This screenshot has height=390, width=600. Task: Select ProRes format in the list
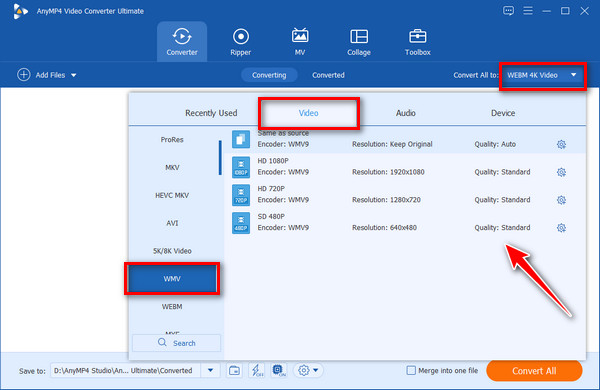point(172,140)
